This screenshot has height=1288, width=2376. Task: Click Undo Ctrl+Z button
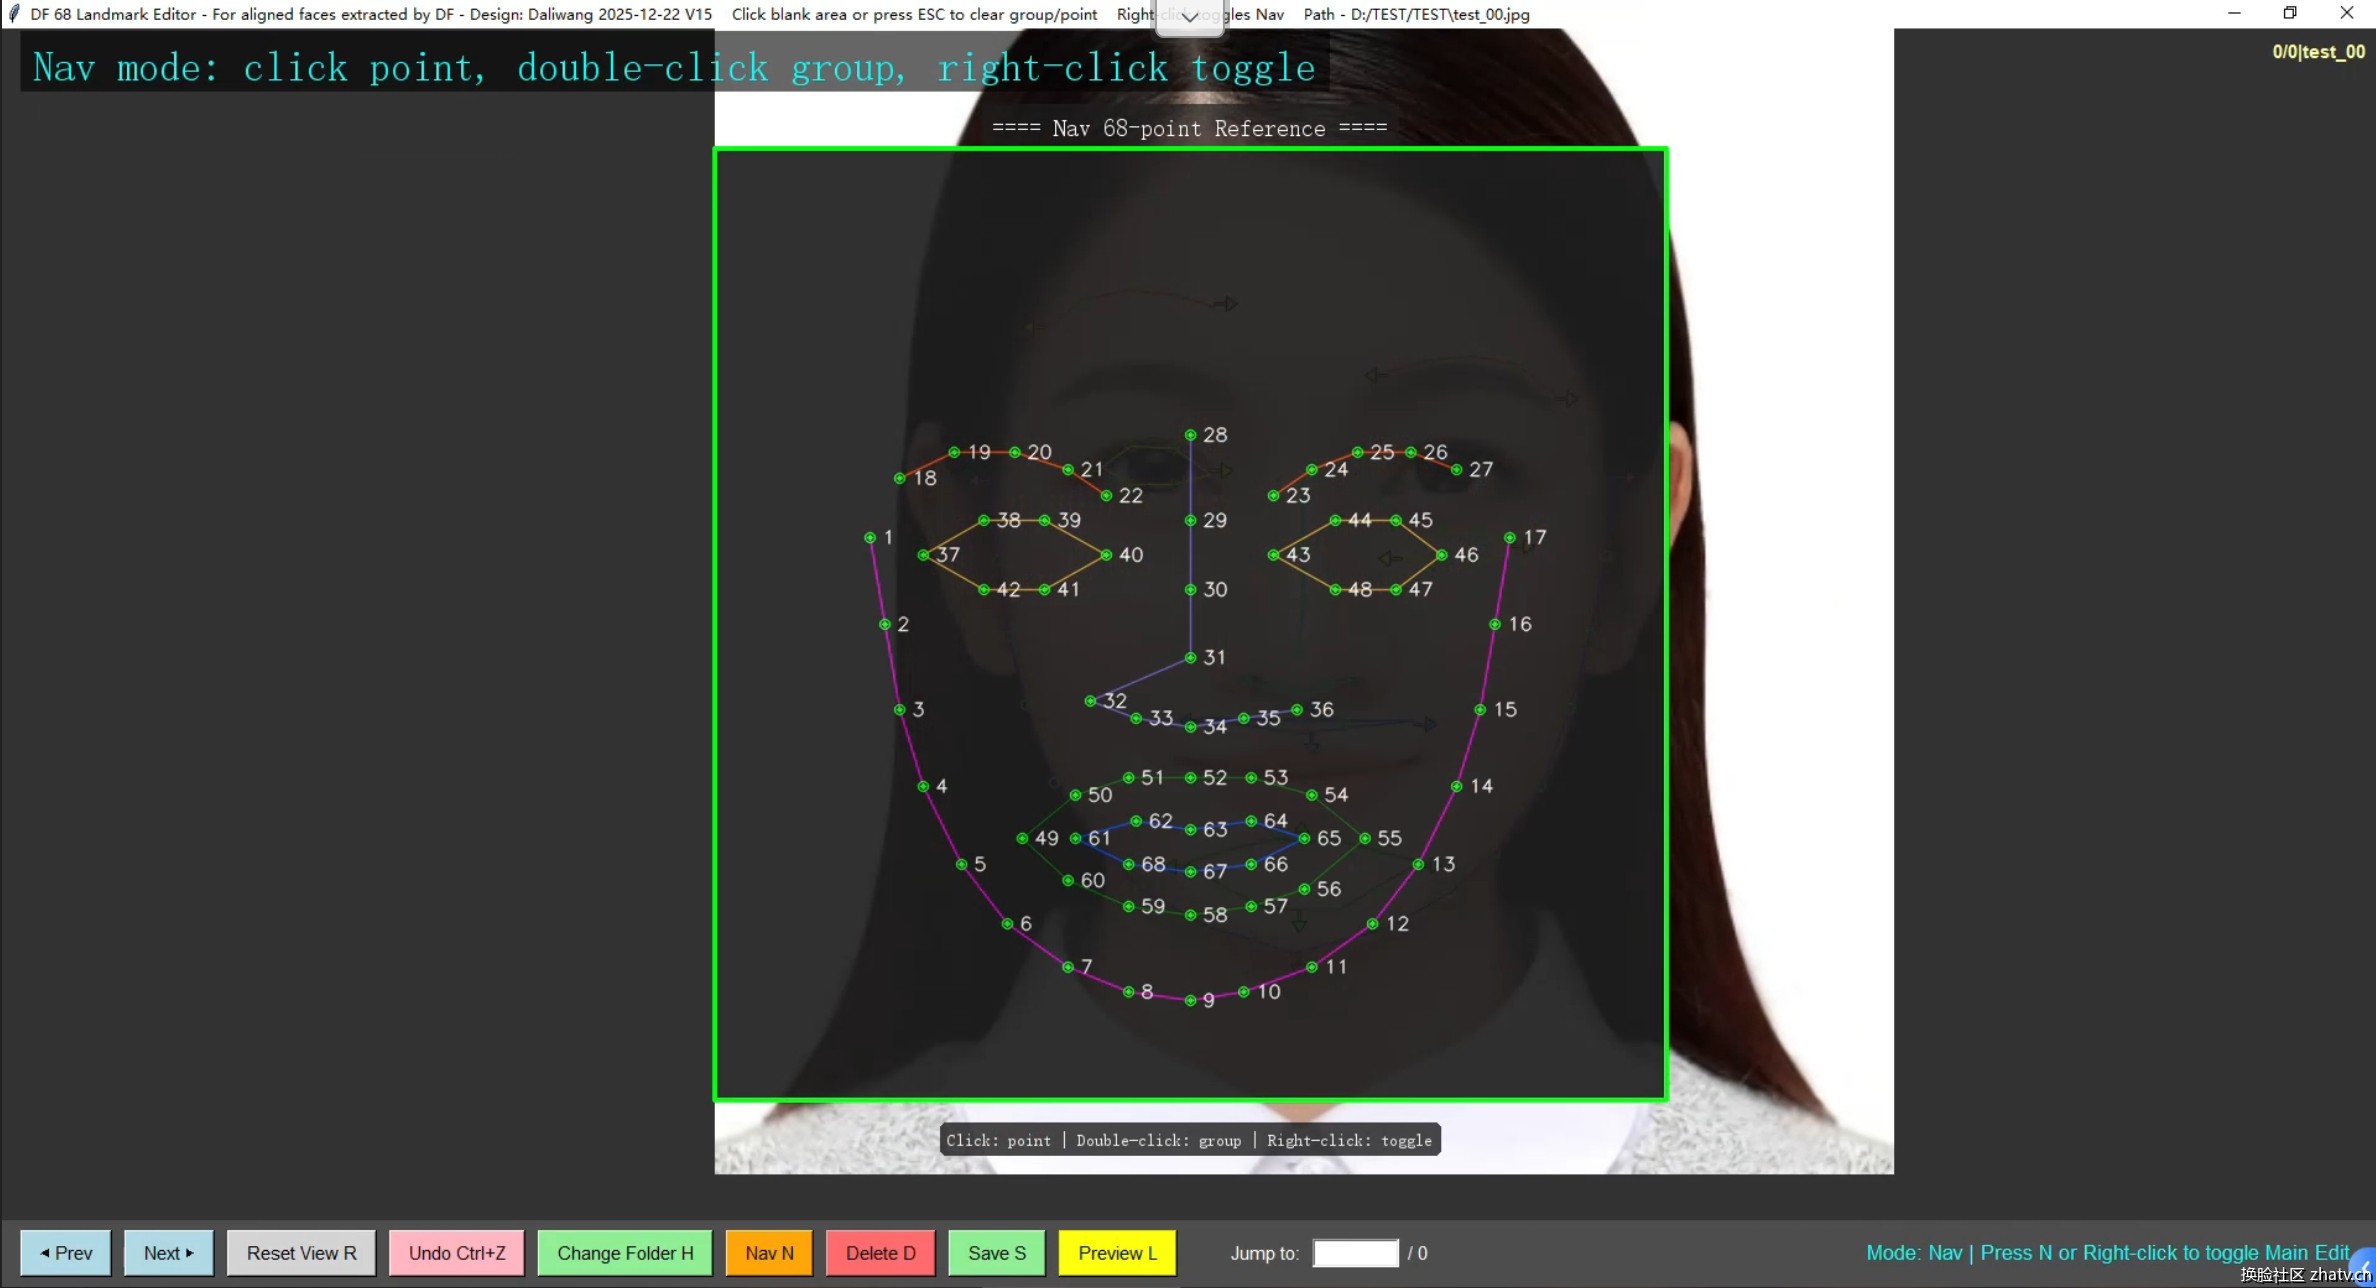click(456, 1253)
